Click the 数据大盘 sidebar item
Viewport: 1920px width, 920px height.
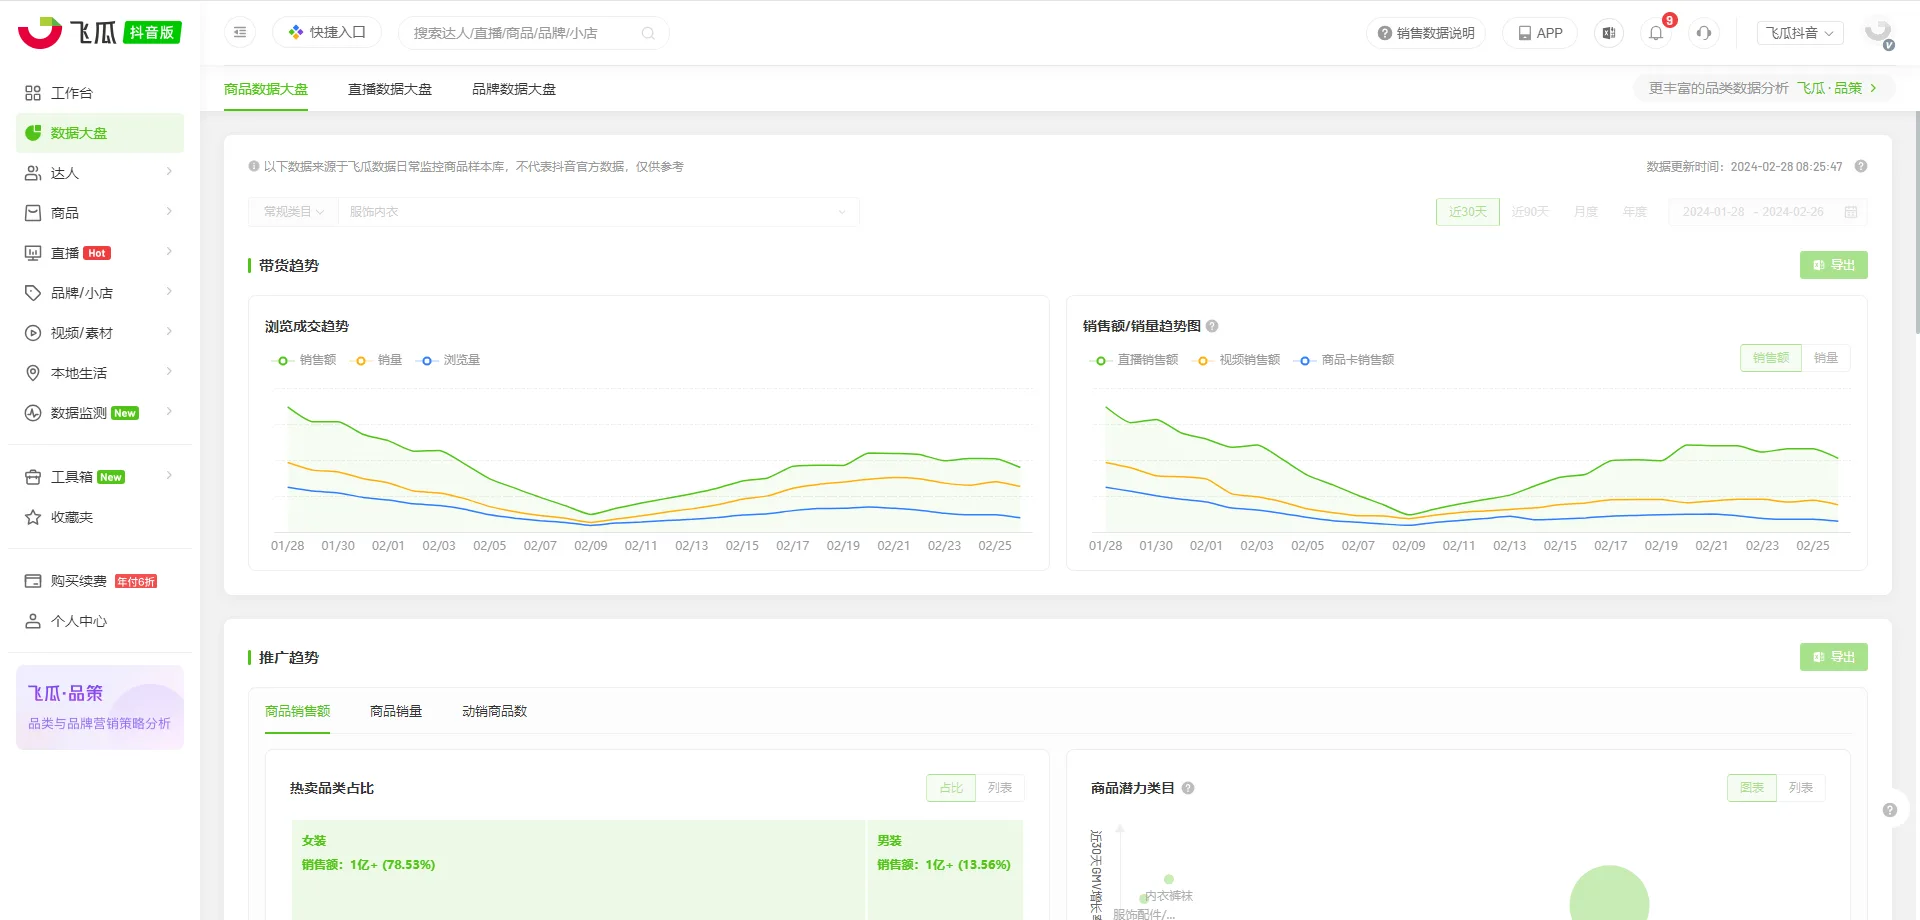tap(100, 133)
